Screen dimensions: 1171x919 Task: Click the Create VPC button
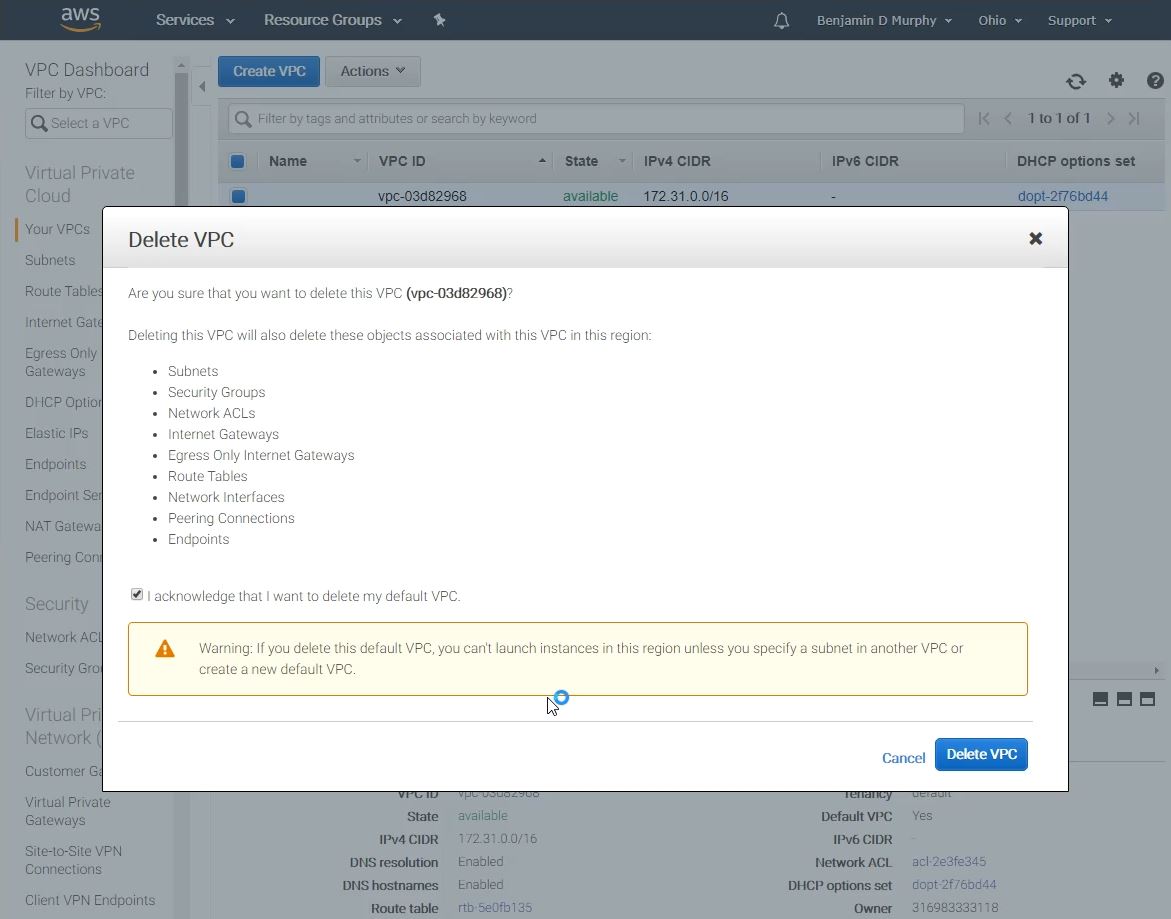pos(269,72)
